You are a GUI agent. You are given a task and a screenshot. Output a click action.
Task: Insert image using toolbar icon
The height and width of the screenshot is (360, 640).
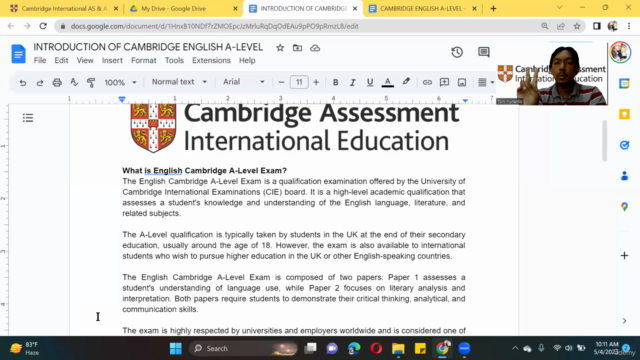[462, 82]
